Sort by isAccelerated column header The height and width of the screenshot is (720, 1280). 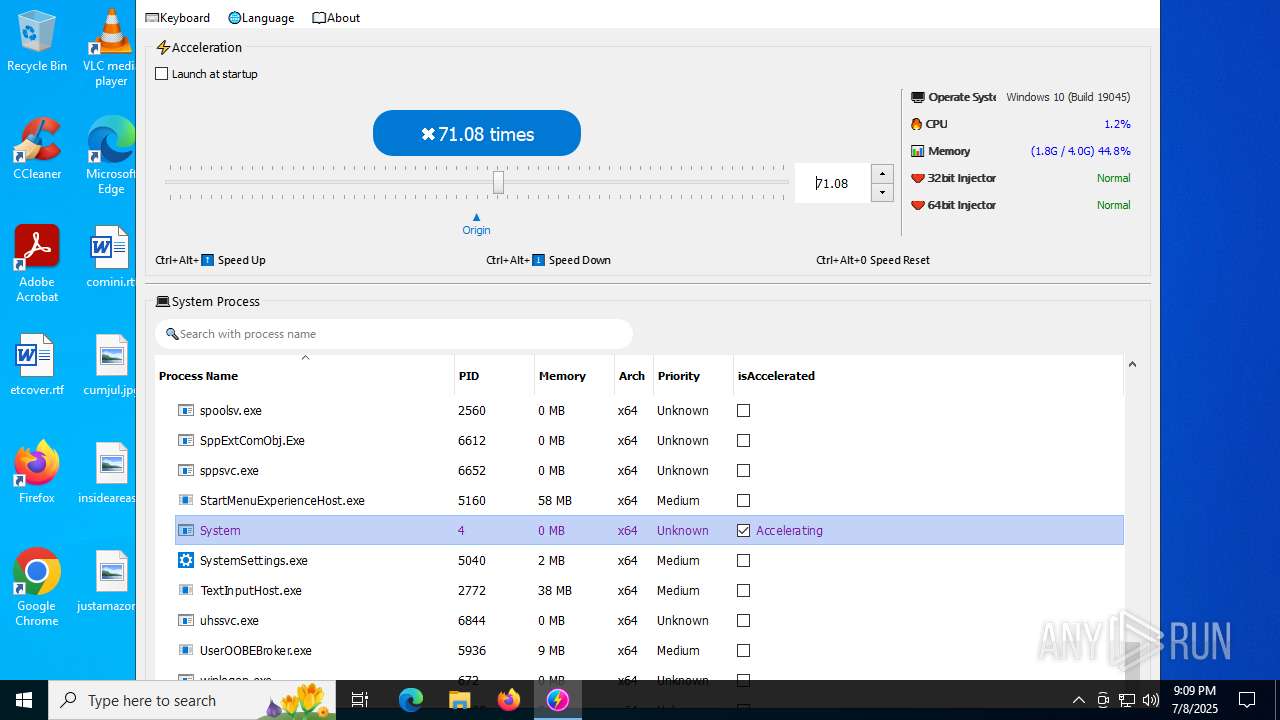928,376
